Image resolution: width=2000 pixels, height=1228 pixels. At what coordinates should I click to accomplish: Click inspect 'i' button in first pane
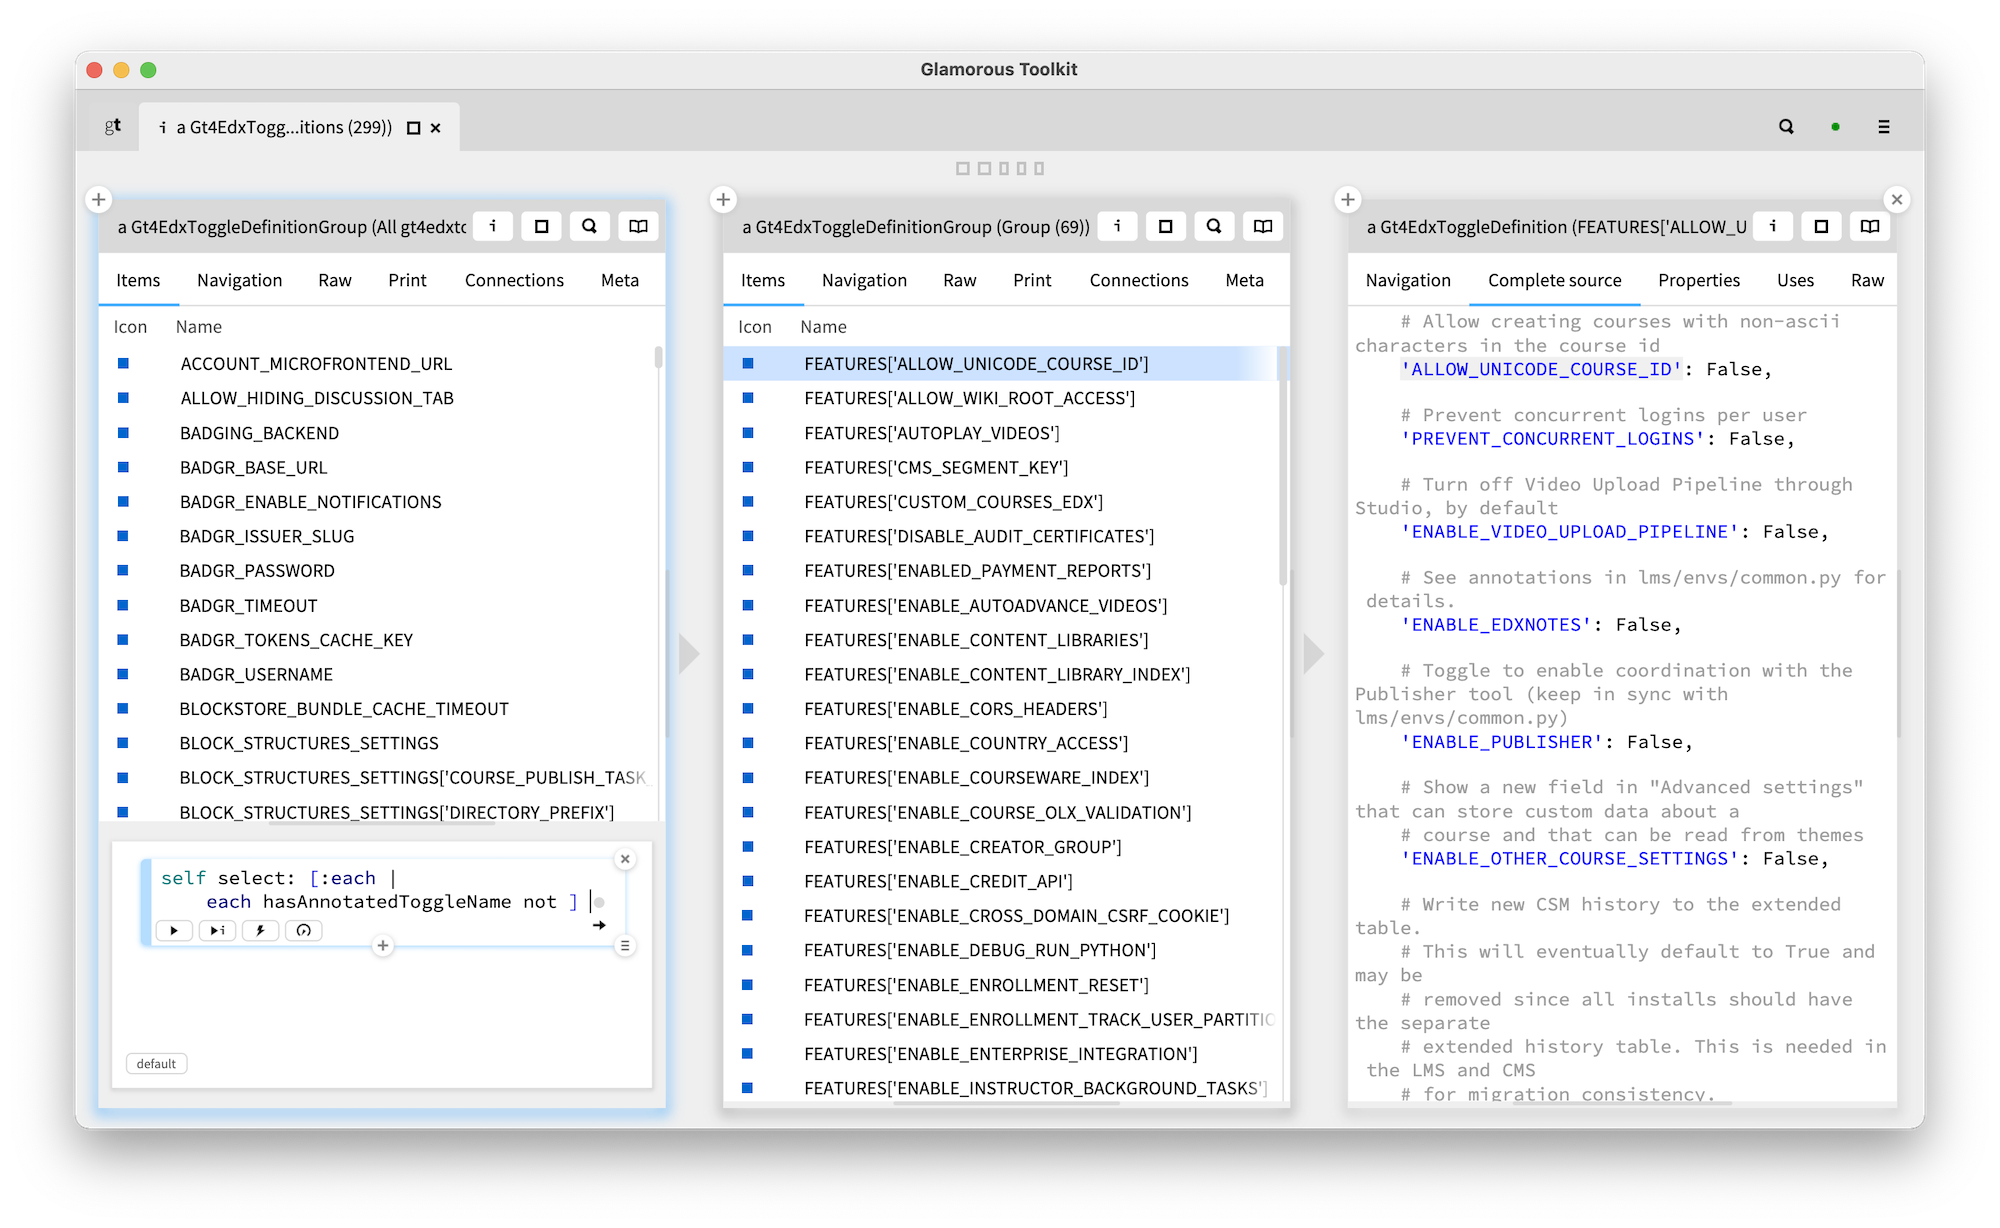tap(493, 226)
